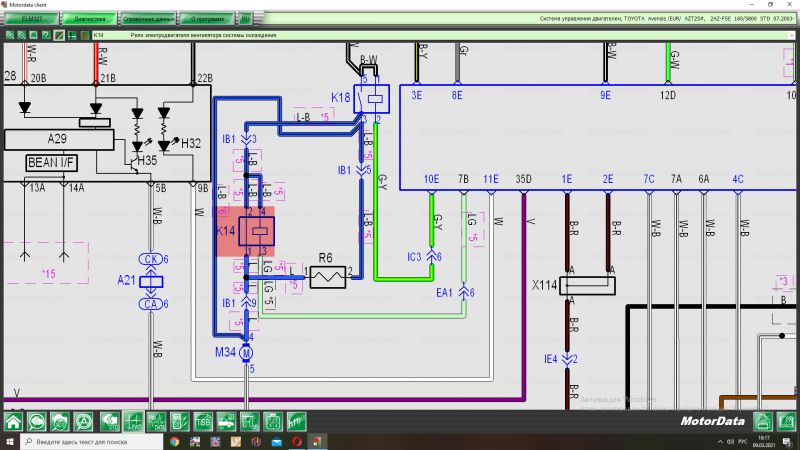
Task: Click the print icon beside MotorData logo
Action: [762, 421]
